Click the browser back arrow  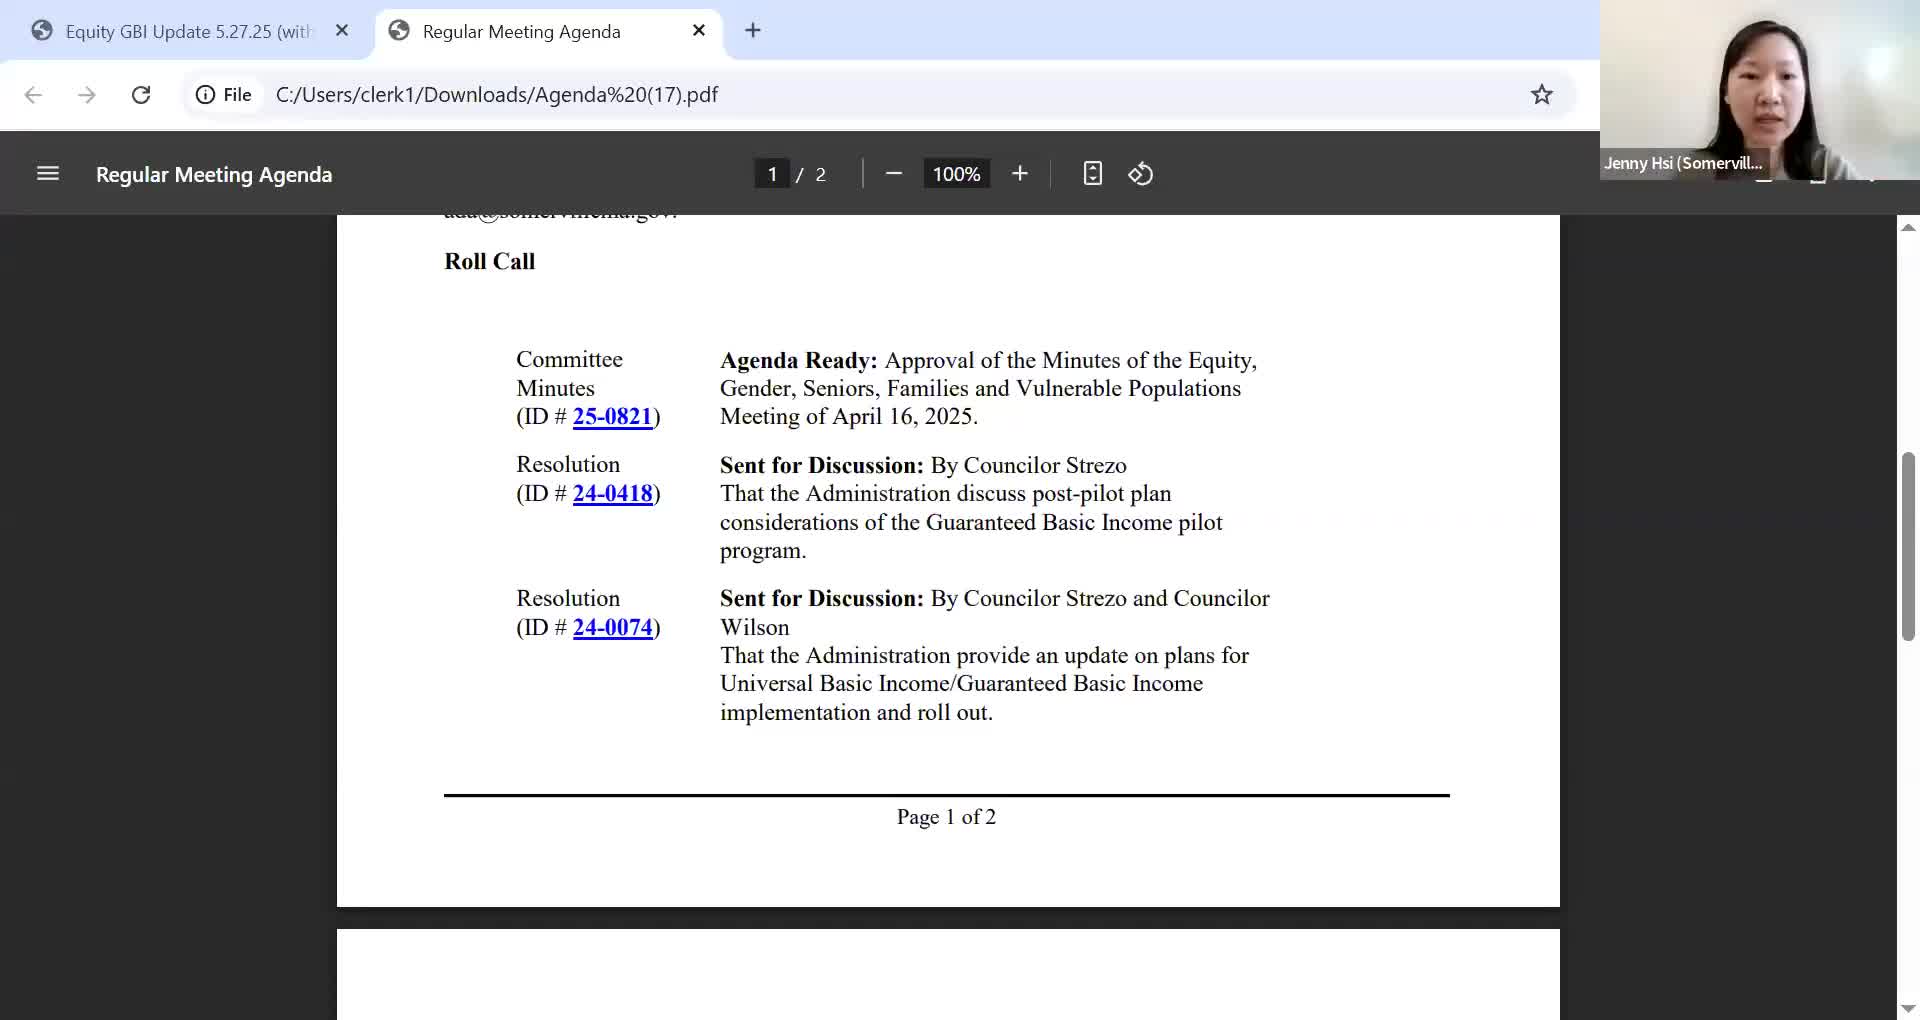point(33,95)
